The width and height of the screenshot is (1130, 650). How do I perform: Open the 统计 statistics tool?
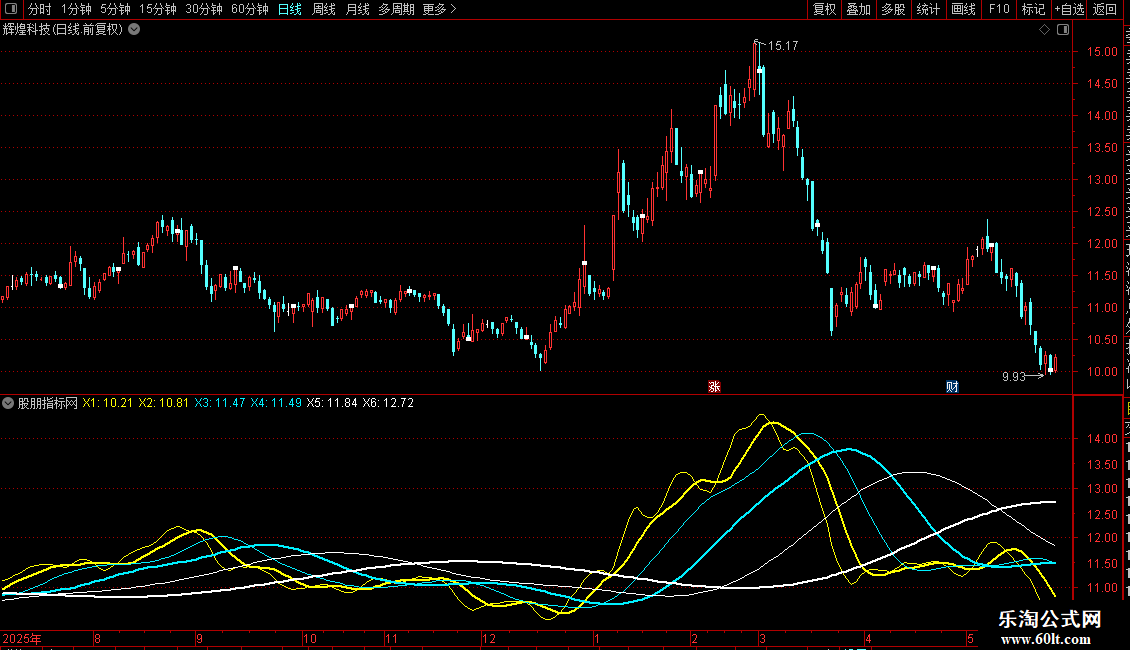[928, 9]
